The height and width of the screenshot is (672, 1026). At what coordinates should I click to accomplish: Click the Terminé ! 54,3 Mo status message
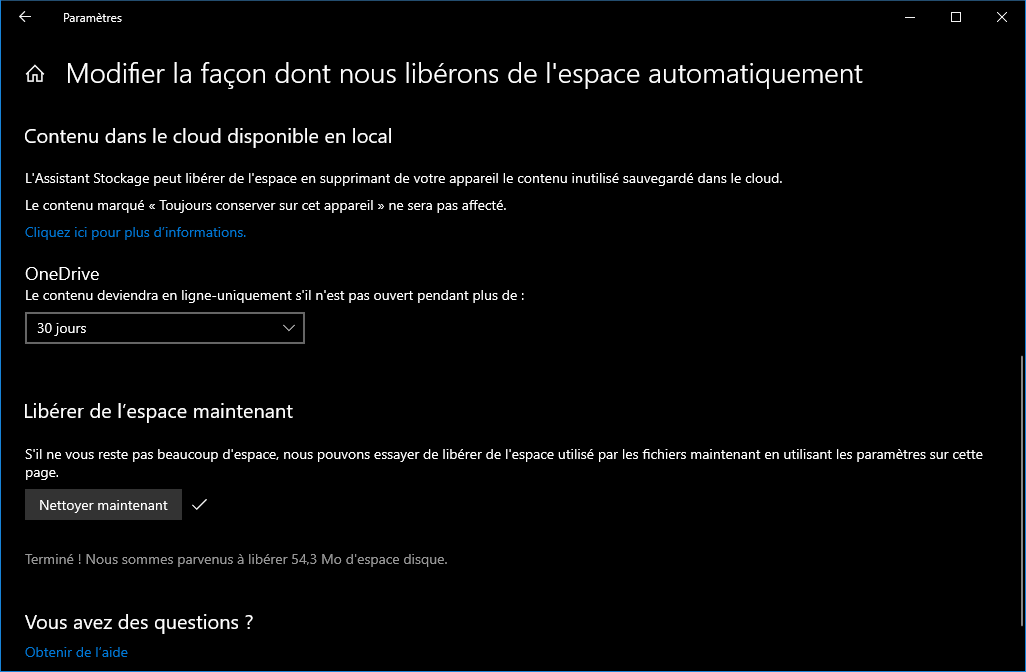pyautogui.click(x=236, y=559)
